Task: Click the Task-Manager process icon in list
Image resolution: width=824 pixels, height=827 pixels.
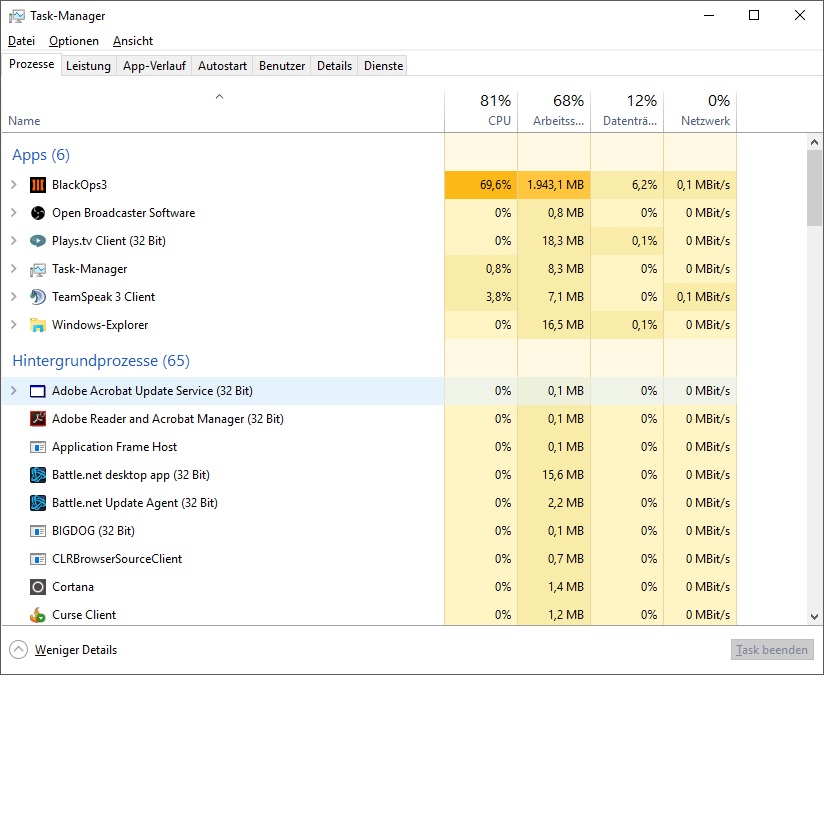Action: (x=37, y=270)
